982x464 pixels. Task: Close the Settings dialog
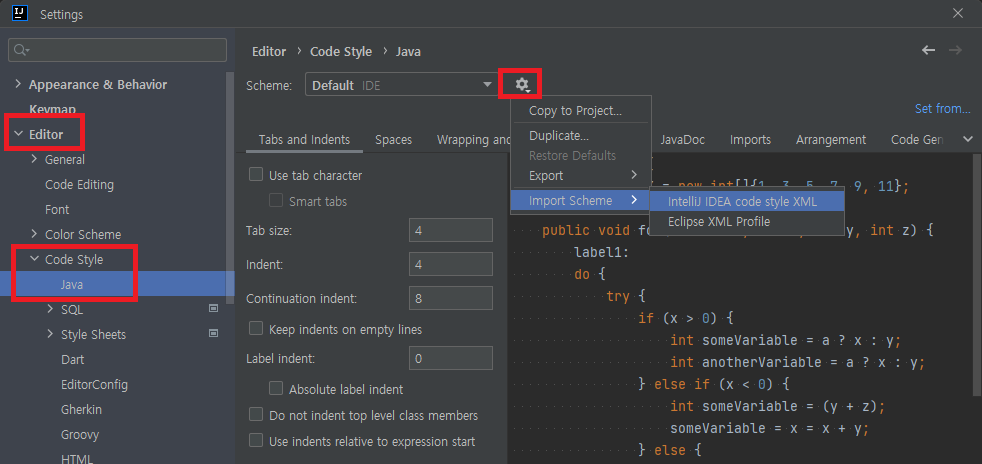(958, 13)
